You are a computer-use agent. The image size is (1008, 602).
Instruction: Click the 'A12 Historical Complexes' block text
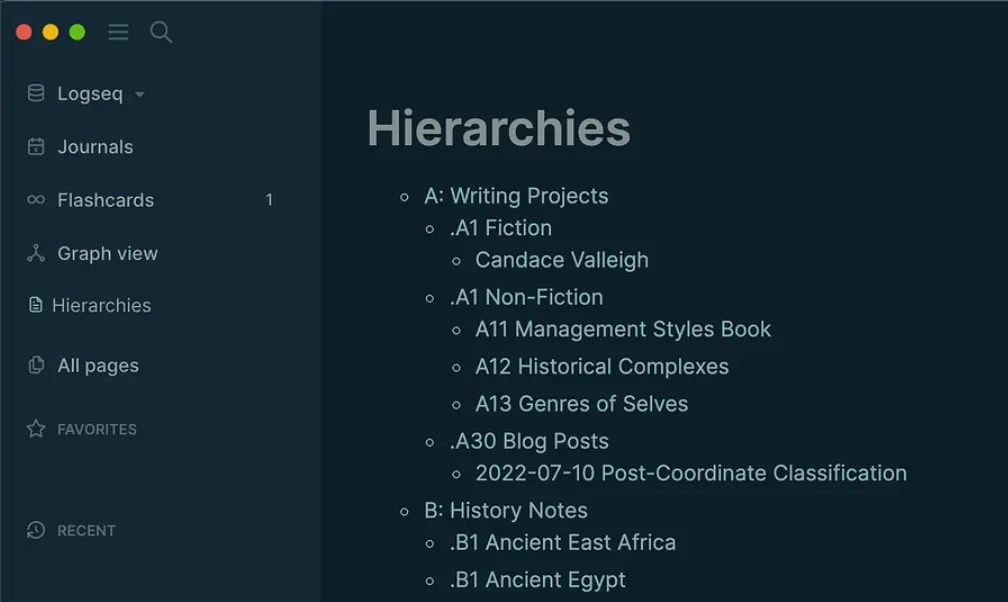[x=601, y=366]
